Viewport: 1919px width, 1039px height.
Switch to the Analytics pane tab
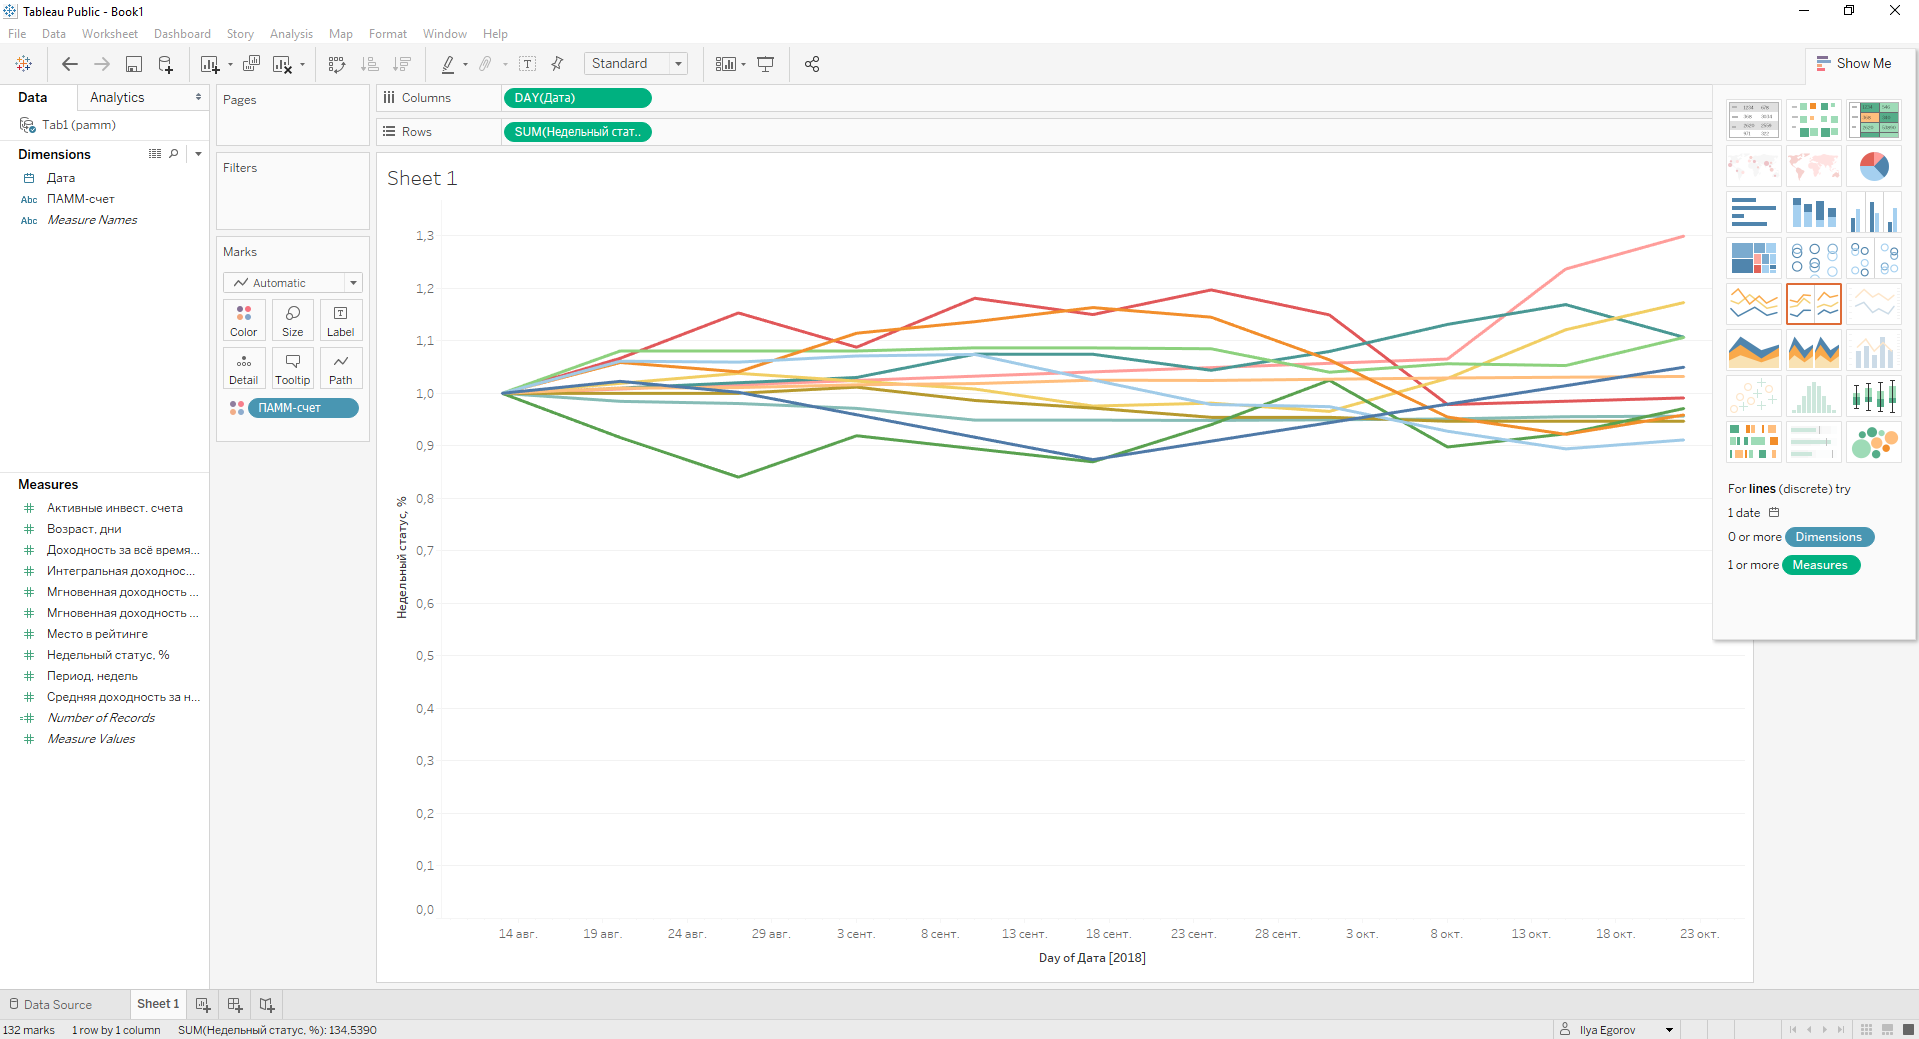[x=117, y=97]
